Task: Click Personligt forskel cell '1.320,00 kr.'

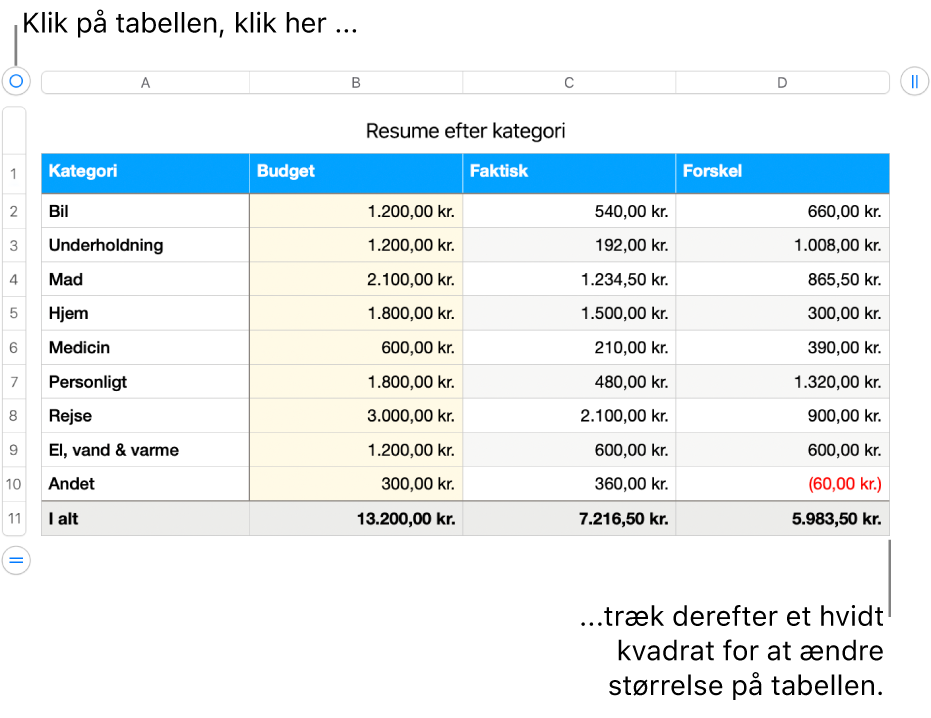Action: (782, 381)
